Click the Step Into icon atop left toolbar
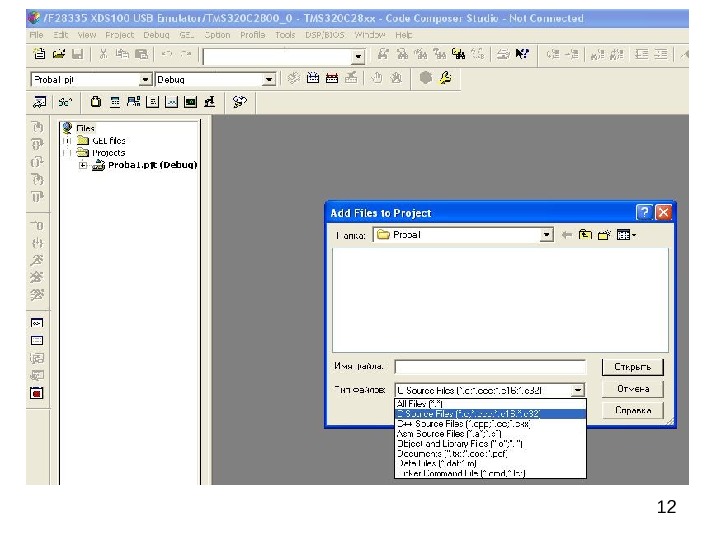Screen dimensions: 720x540 click(x=37, y=126)
